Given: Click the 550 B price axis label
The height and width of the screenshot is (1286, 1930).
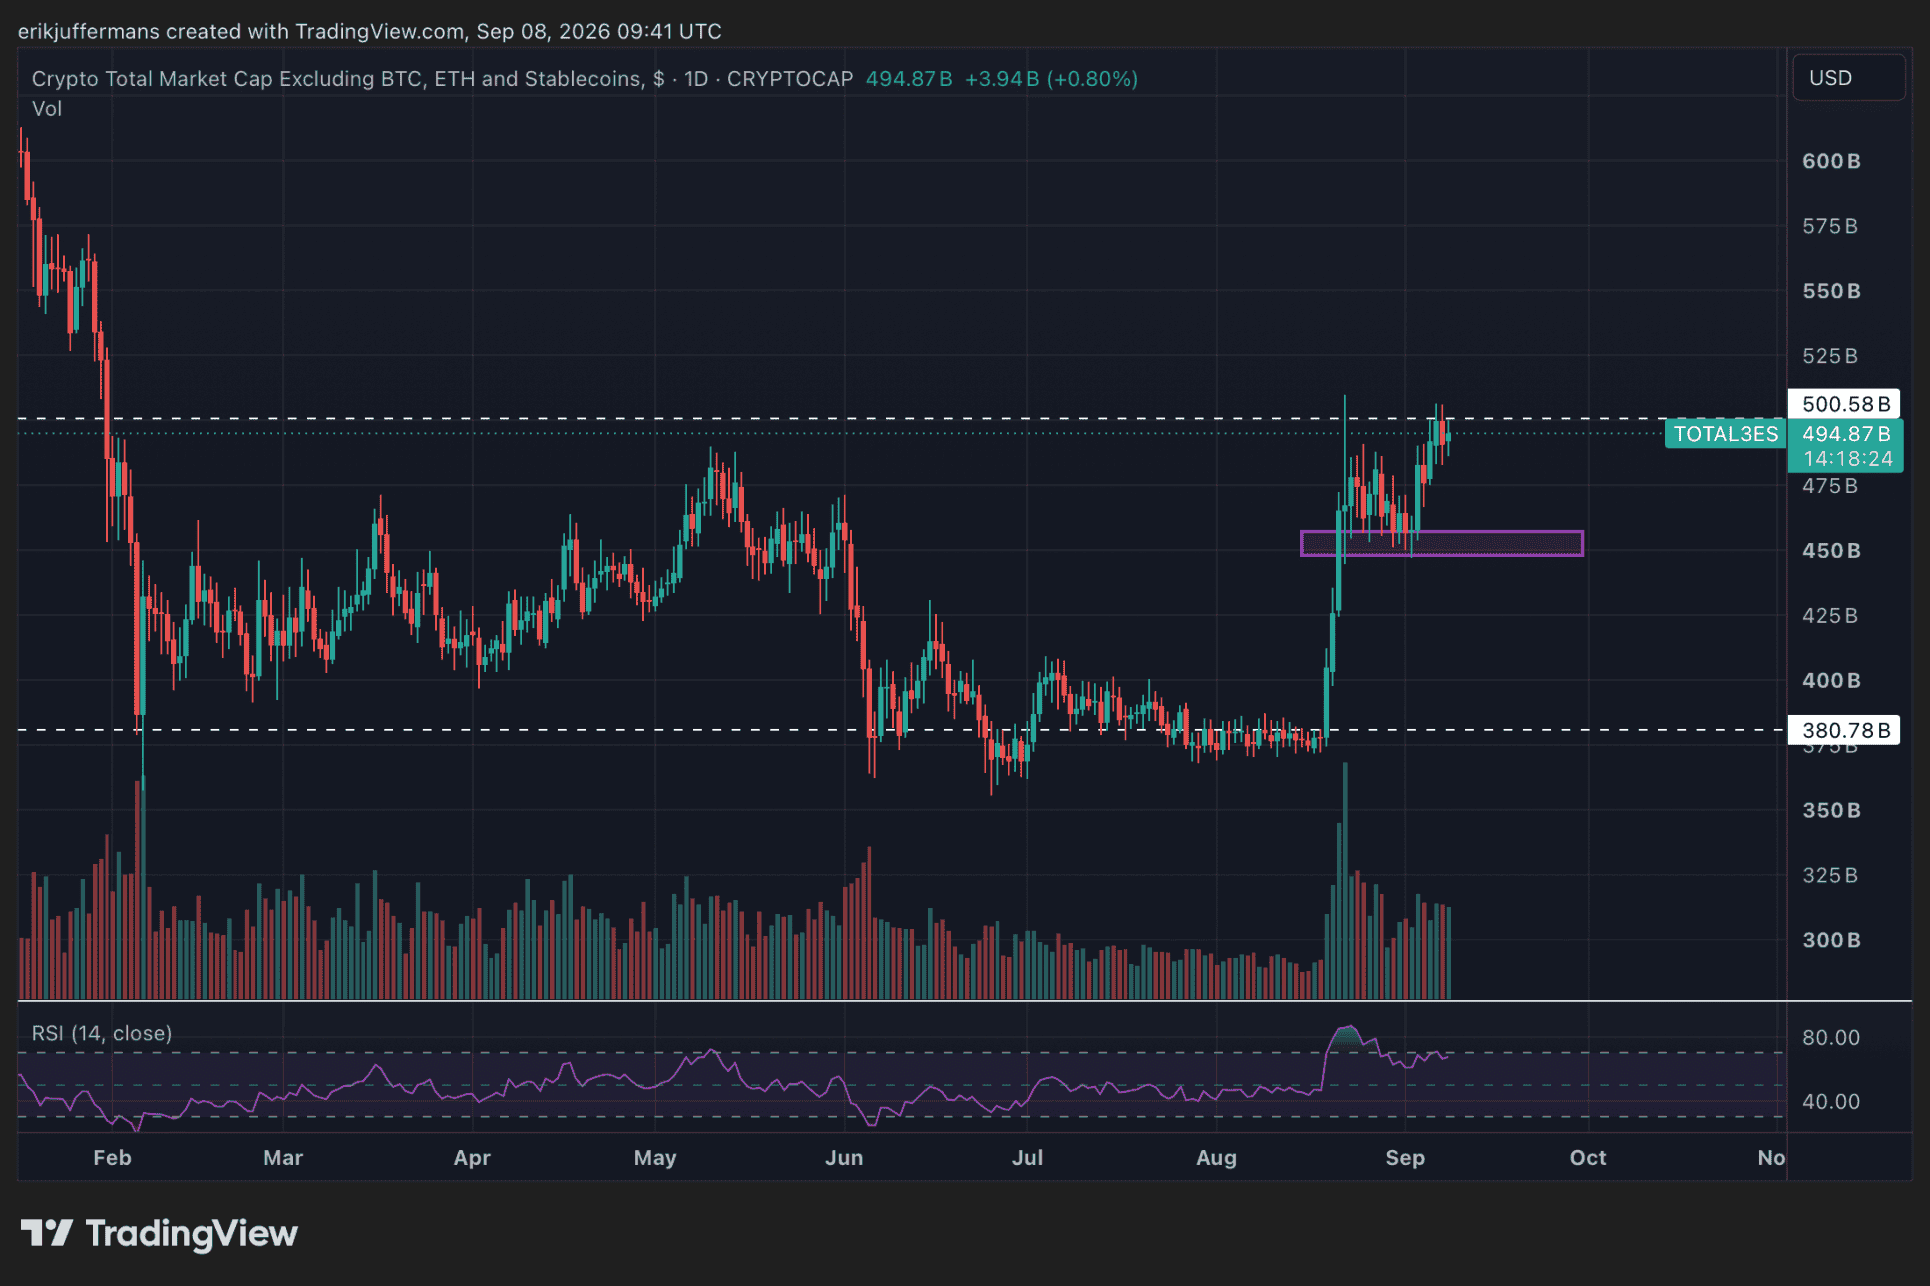Looking at the screenshot, I should (1831, 291).
